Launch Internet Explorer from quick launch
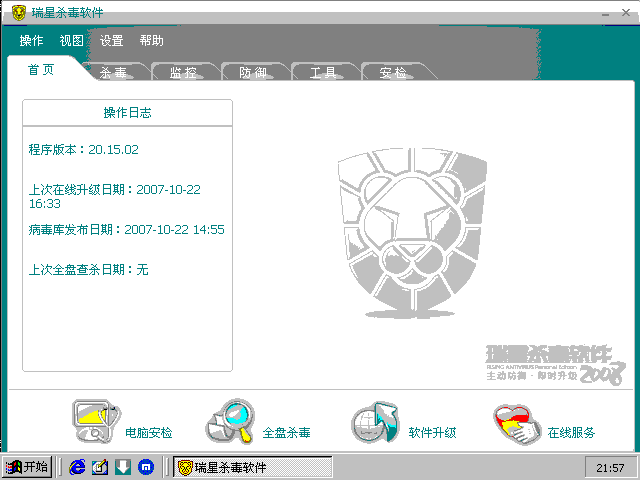640x480 pixels. [77, 467]
